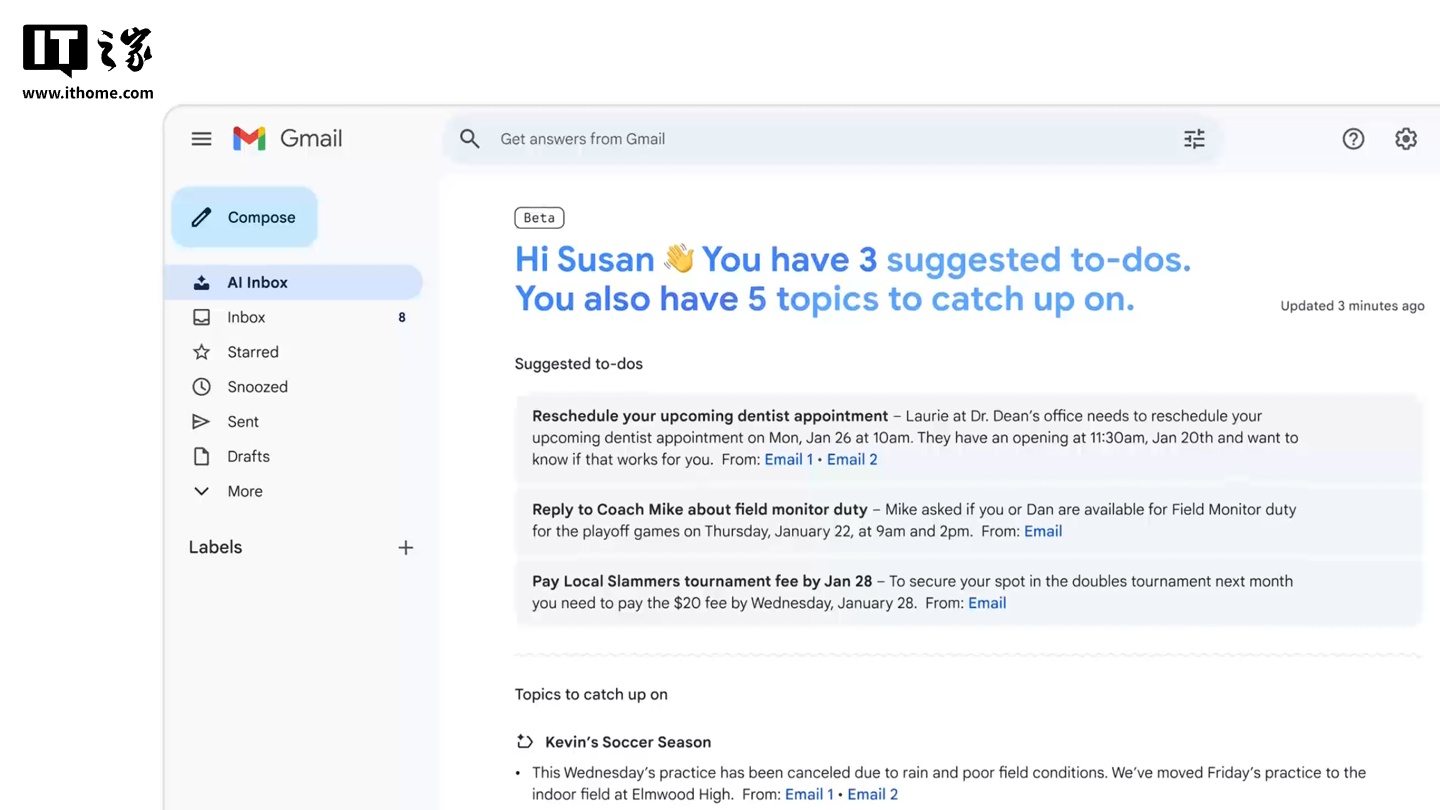Open the Sent mail icon
Viewport: 1440px width, 810px height.
coord(202,421)
